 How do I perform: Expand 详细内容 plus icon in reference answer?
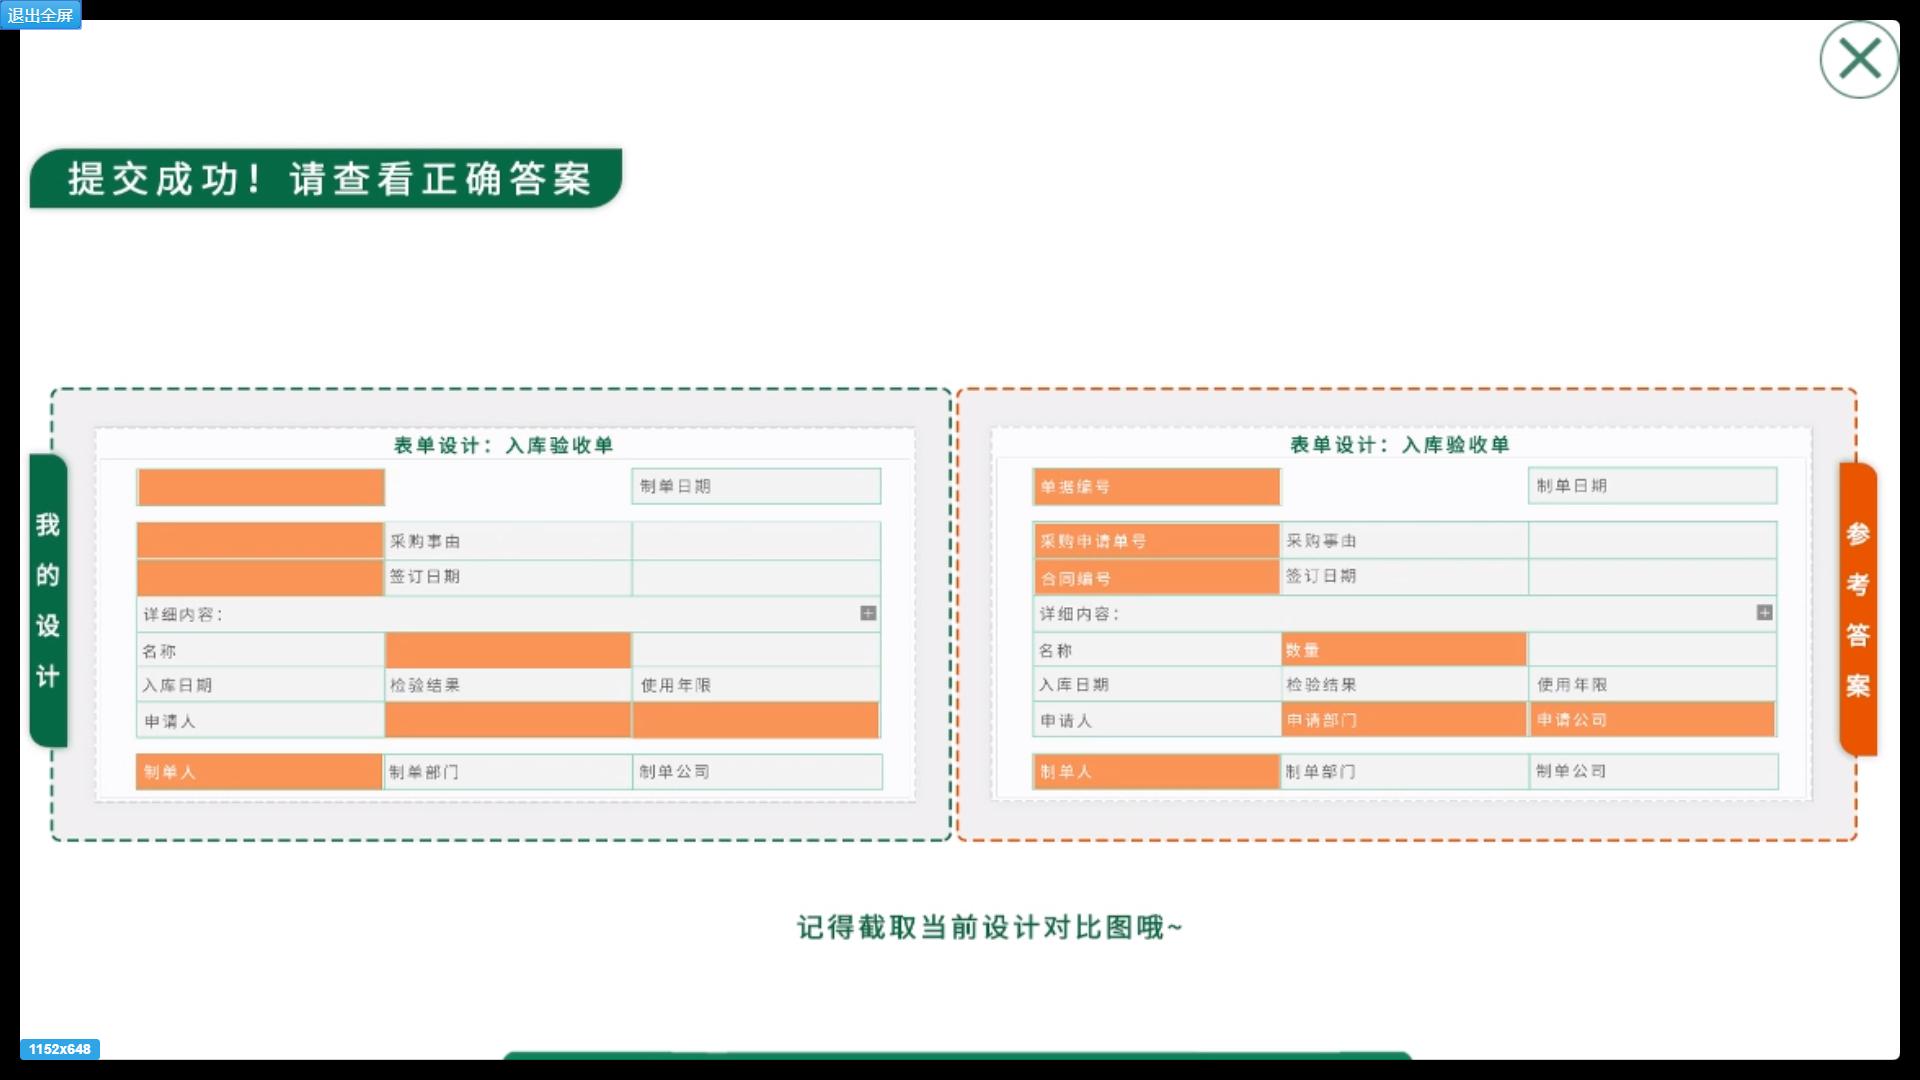(1764, 612)
